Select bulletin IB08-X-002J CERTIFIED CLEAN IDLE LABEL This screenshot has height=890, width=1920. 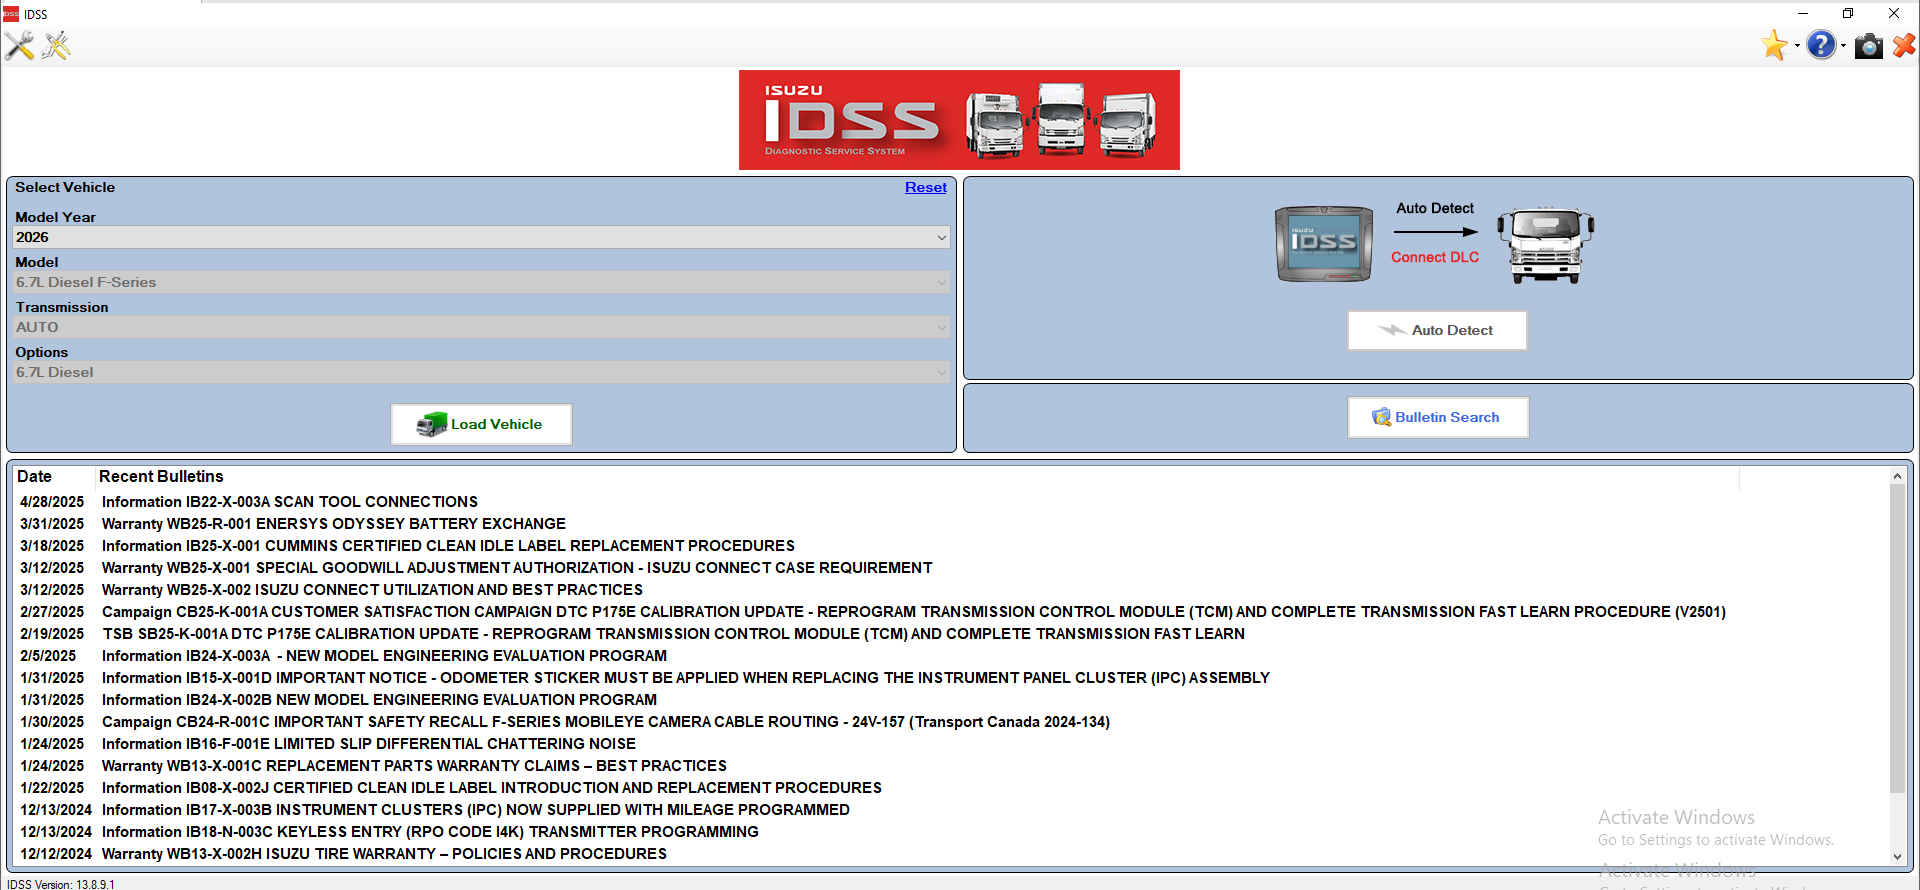click(x=492, y=788)
